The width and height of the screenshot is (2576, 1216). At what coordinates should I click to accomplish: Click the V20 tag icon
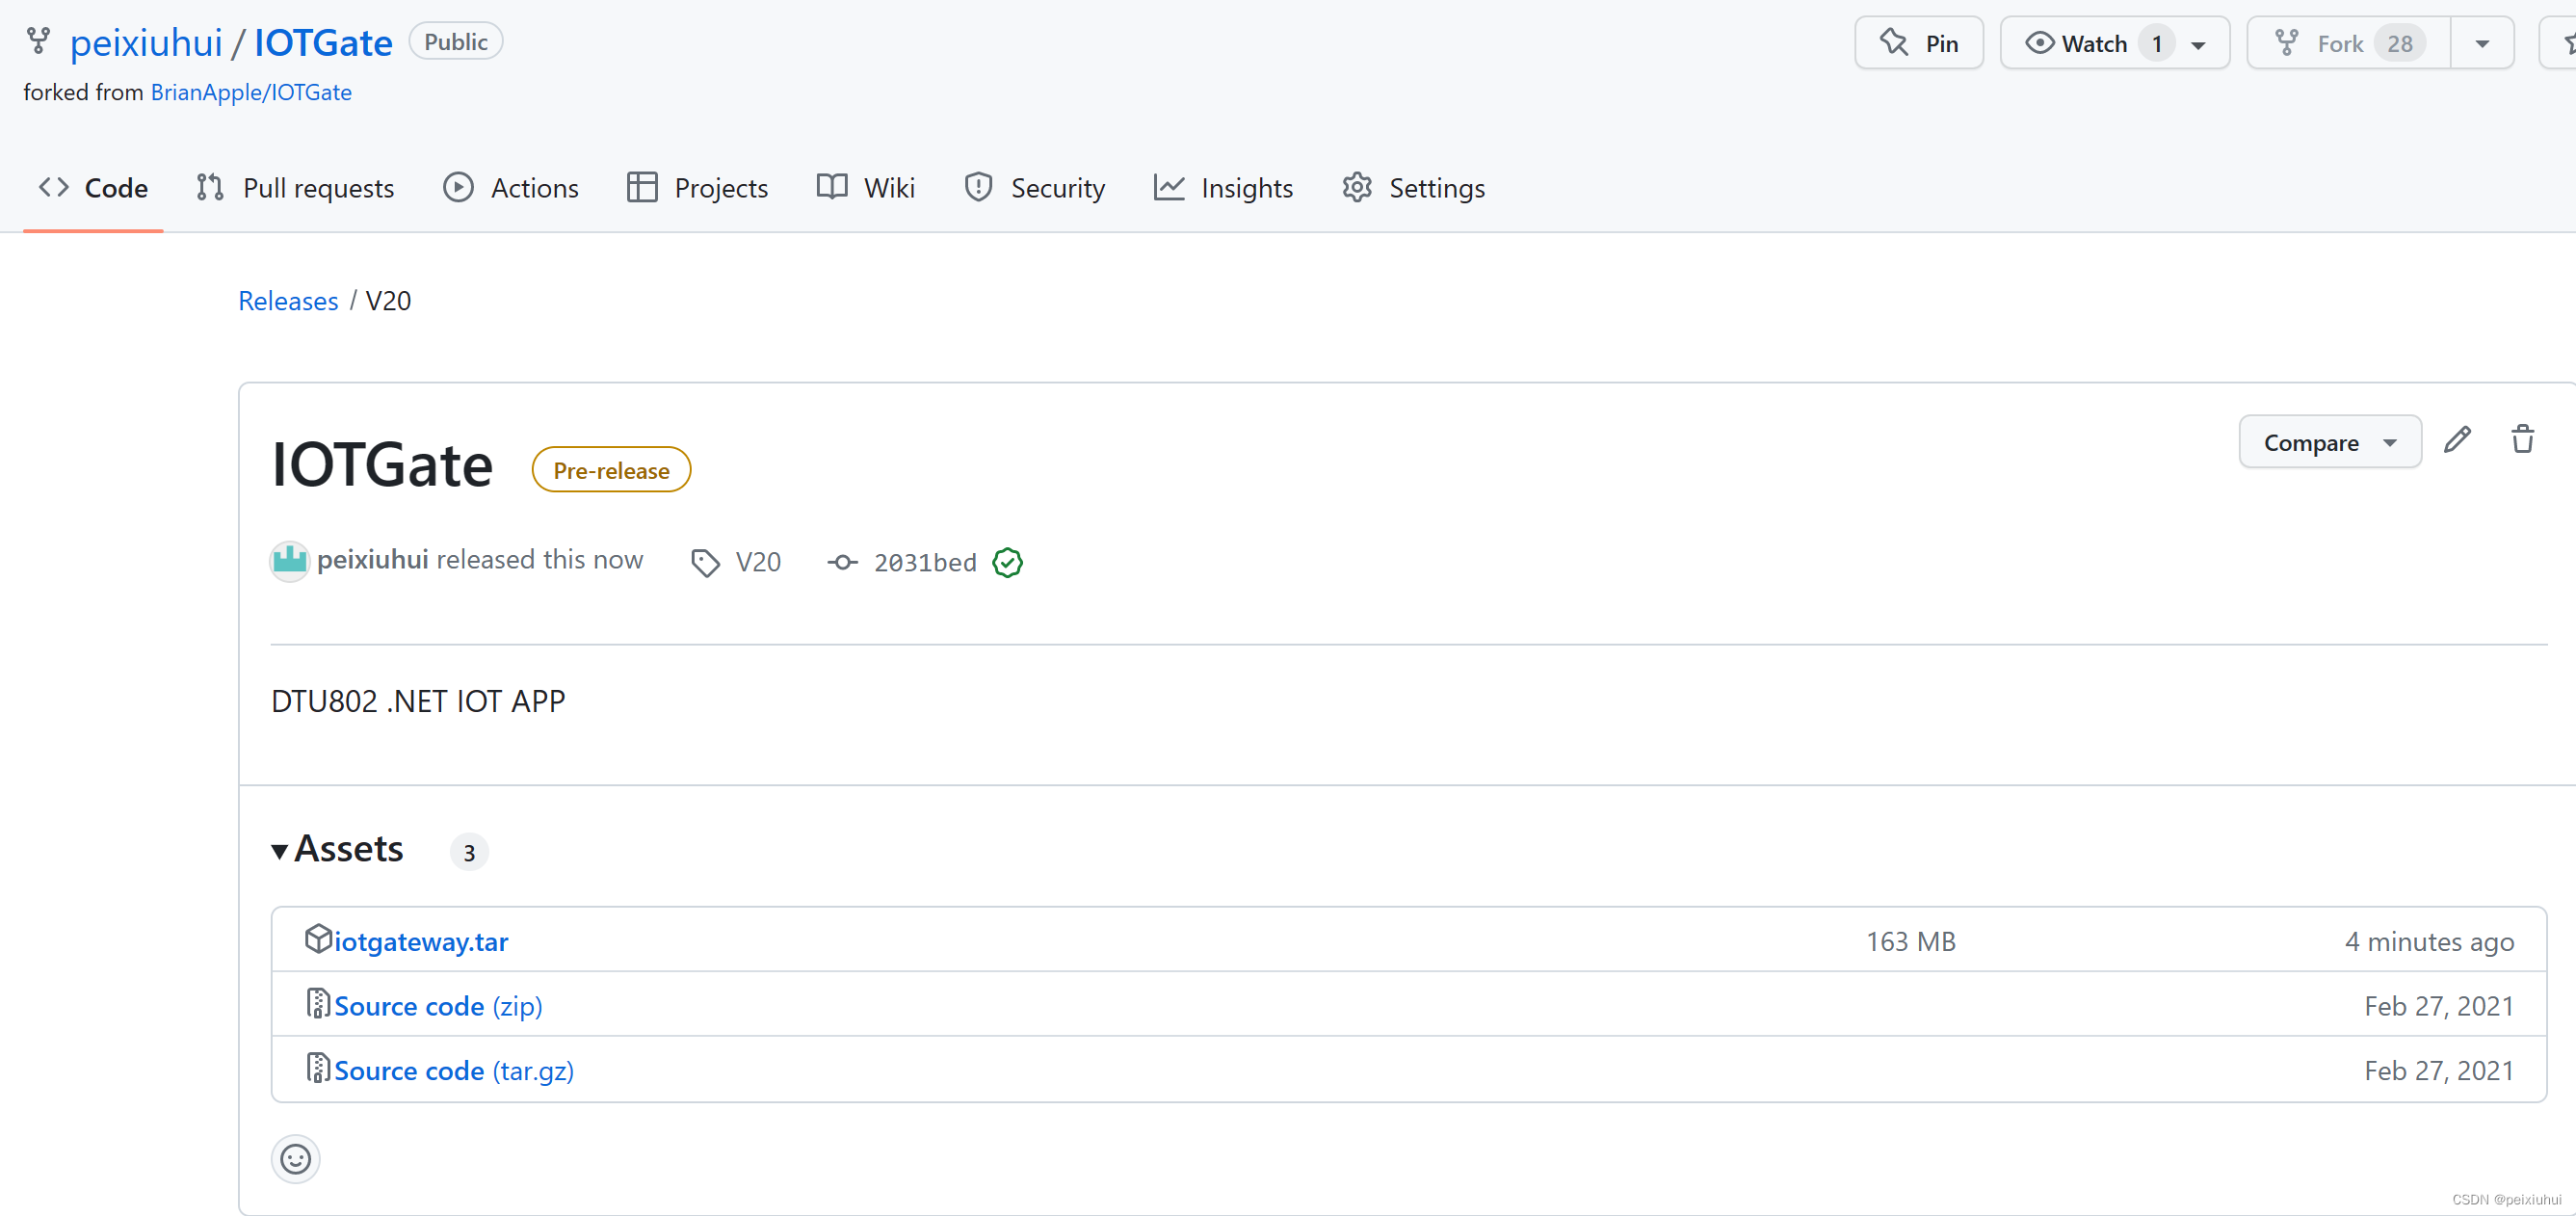point(705,563)
